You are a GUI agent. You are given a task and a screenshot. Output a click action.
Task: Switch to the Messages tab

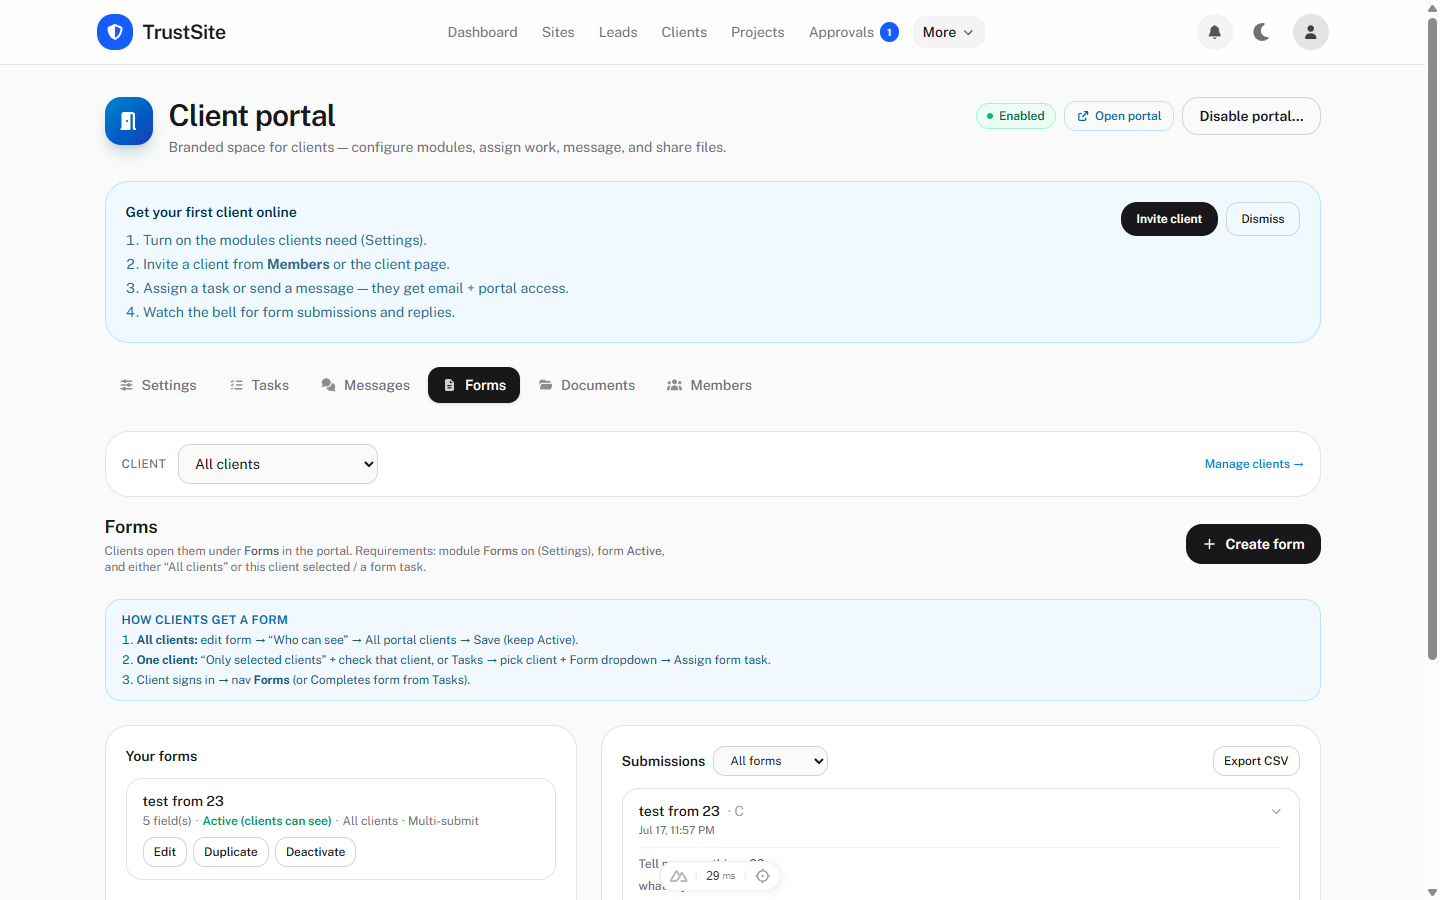tap(365, 385)
